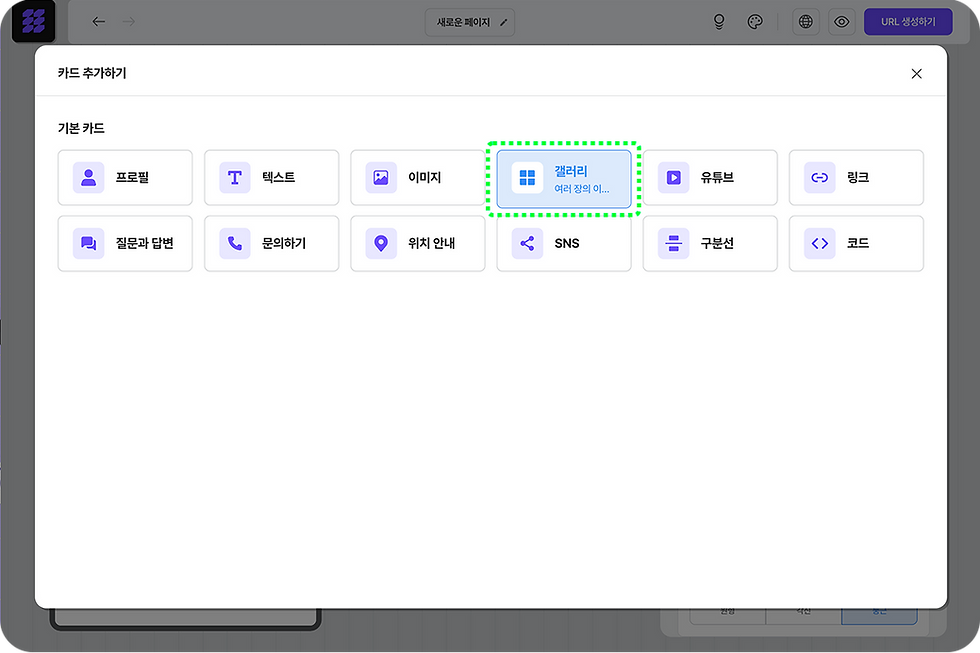Click the globe icon in header
This screenshot has height=653, width=980.
[806, 22]
